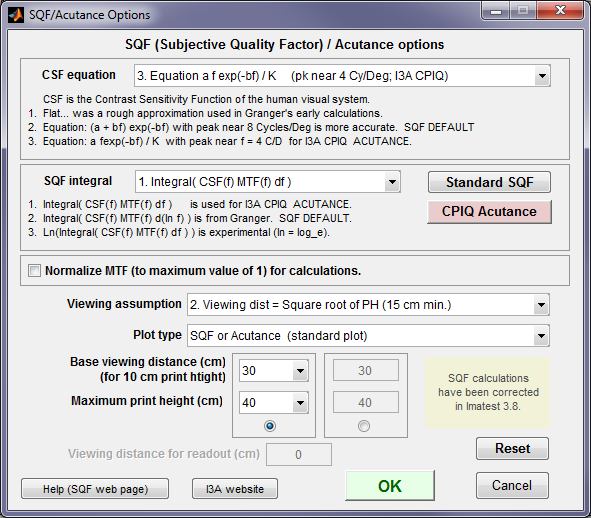Screen dimensions: 591x518
Task: Open the I3A website button
Action: click(235, 489)
